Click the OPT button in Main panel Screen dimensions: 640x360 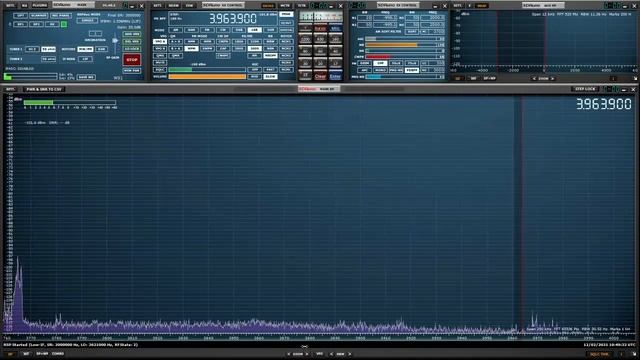(20, 16)
